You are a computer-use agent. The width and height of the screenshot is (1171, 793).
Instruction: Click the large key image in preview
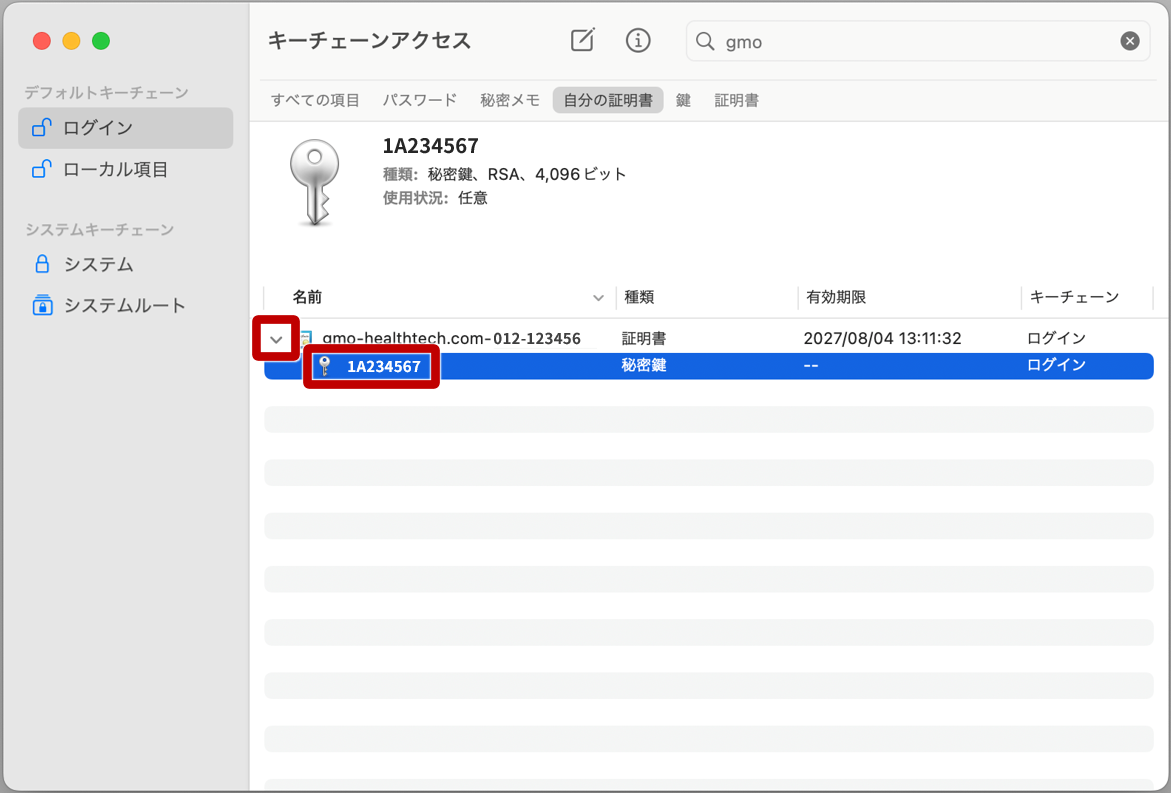[314, 183]
